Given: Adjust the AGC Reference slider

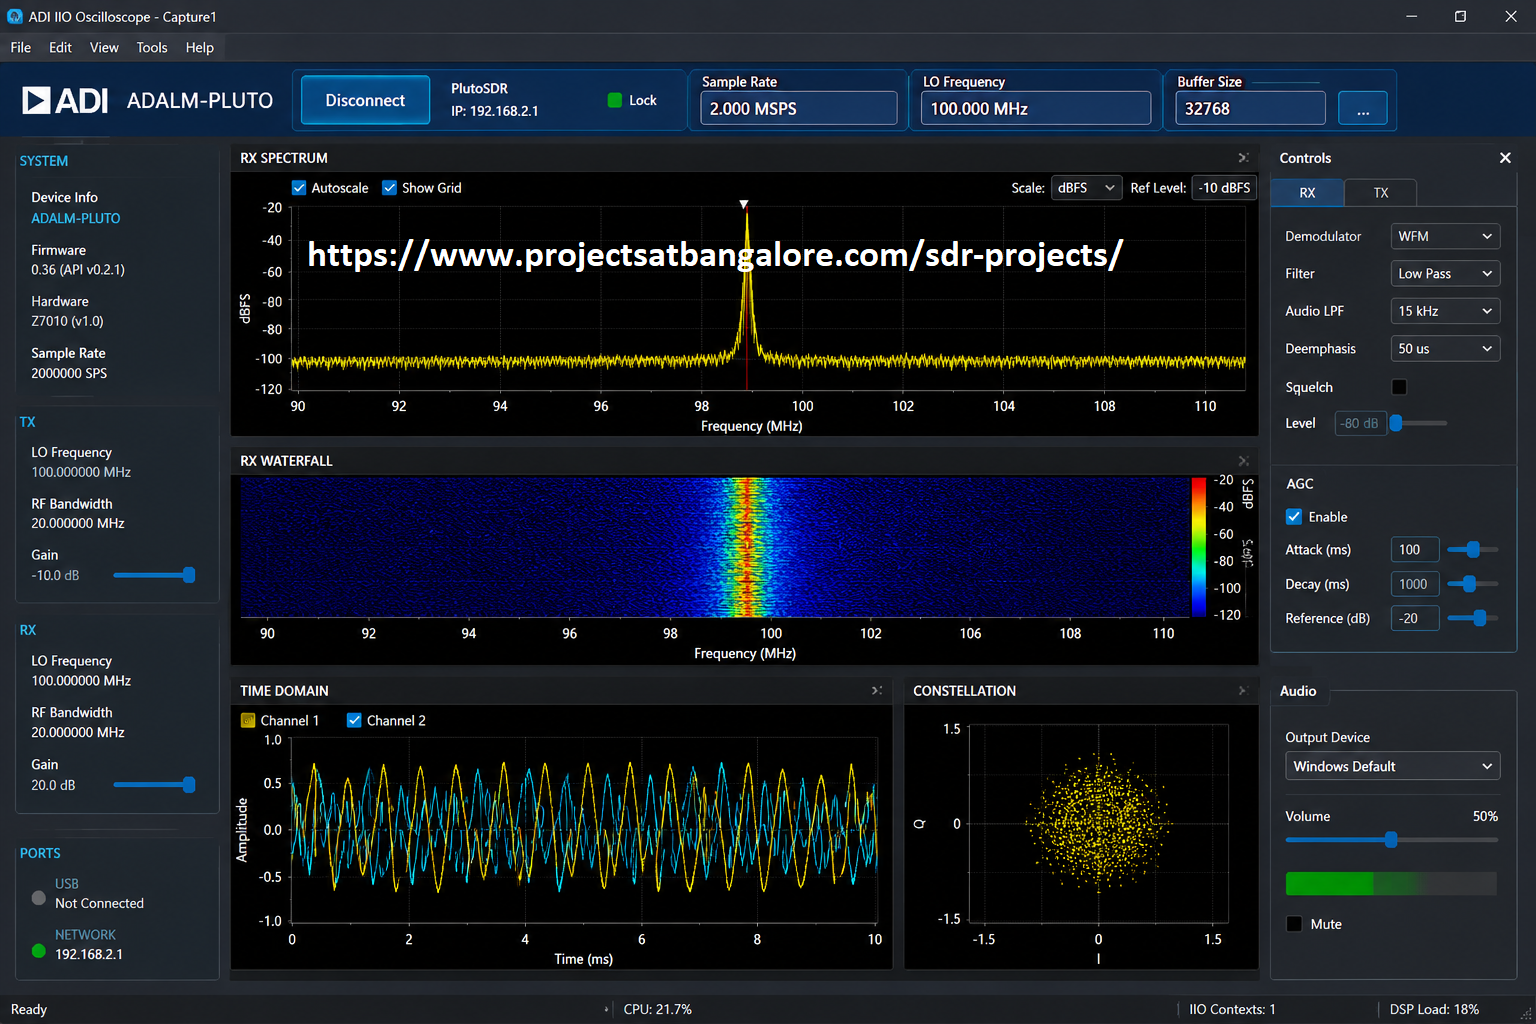Looking at the screenshot, I should pyautogui.click(x=1480, y=618).
